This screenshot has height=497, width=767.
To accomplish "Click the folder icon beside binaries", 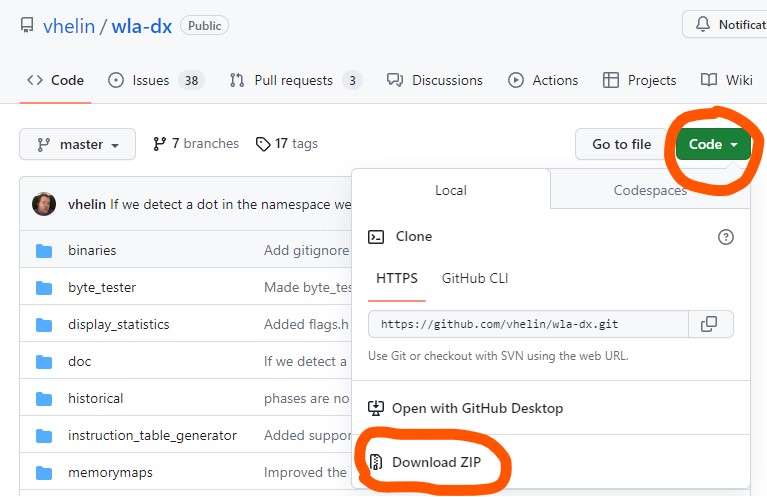I will [x=44, y=250].
